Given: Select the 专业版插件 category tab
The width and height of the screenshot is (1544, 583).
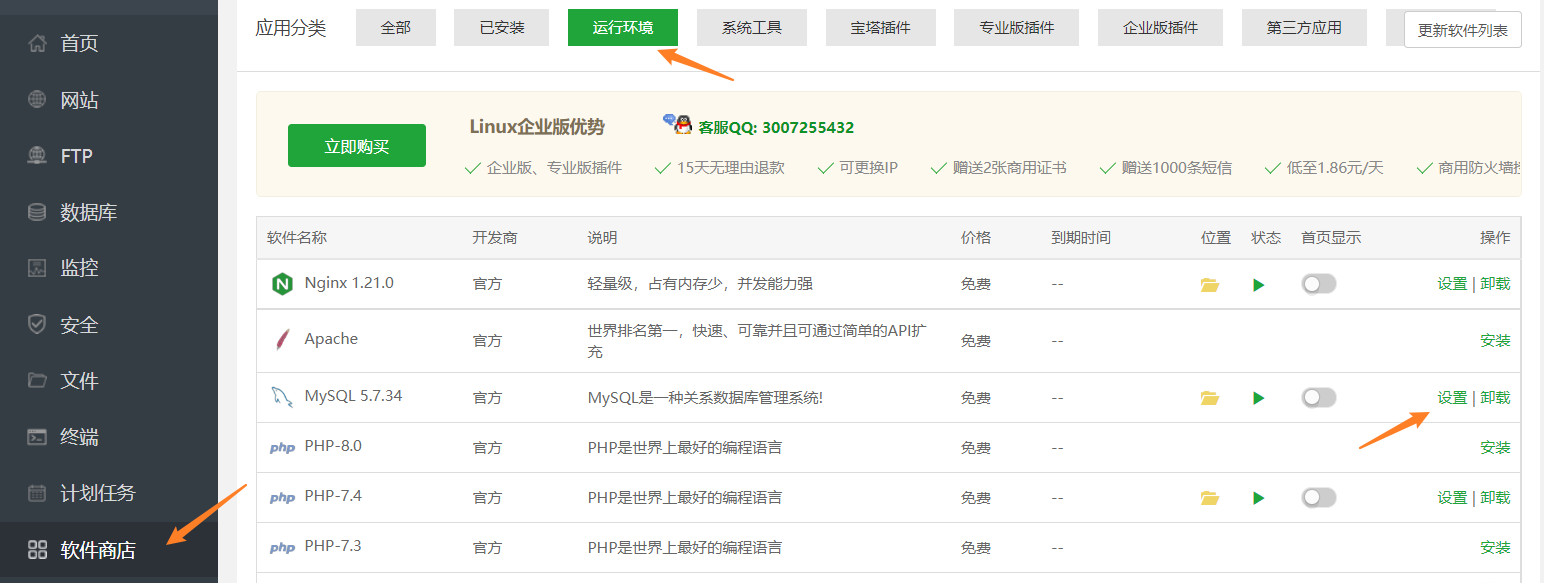Looking at the screenshot, I should pos(1017,27).
